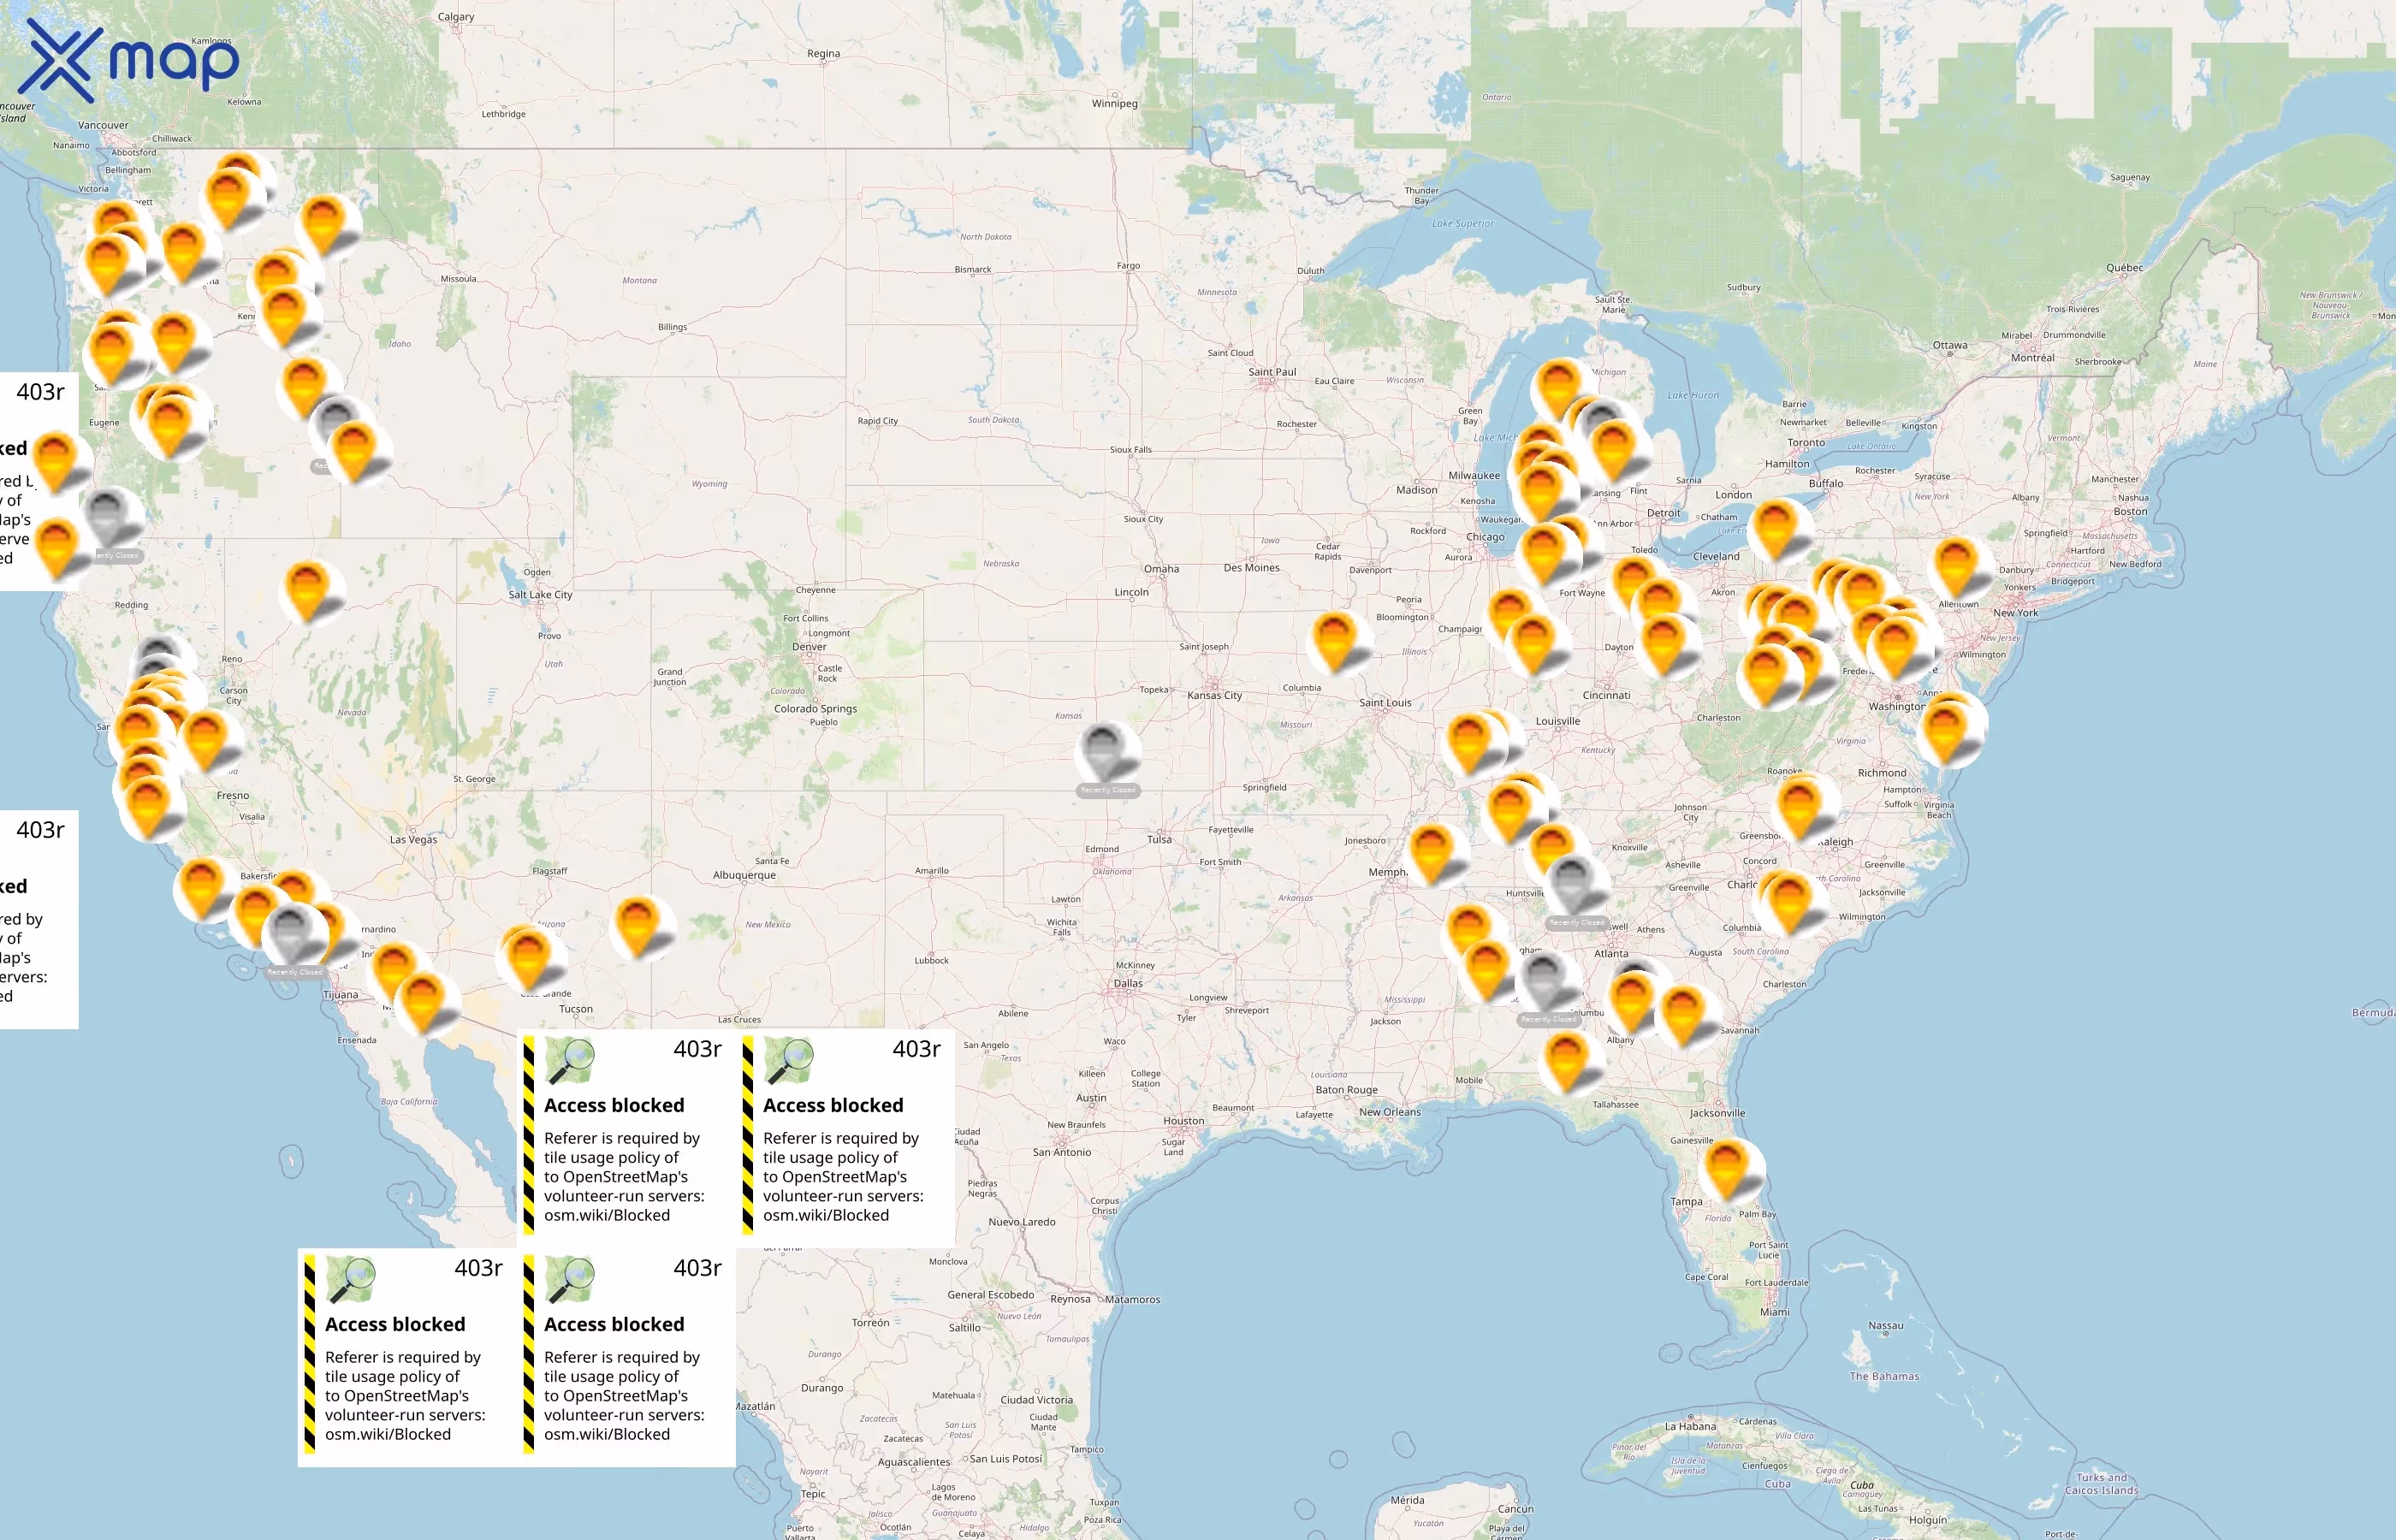
Task: Click the Recently Closed label near Birmingham, Alabama
Action: [1548, 1019]
